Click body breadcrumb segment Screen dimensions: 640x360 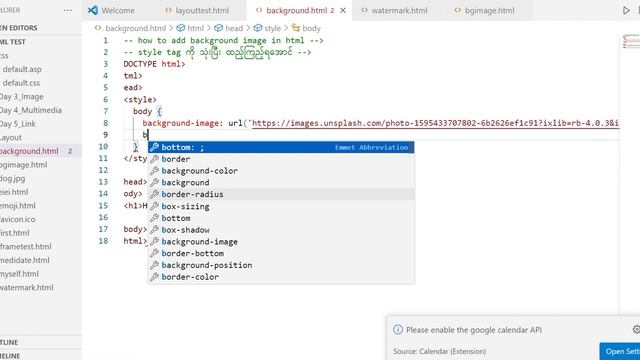click(311, 28)
